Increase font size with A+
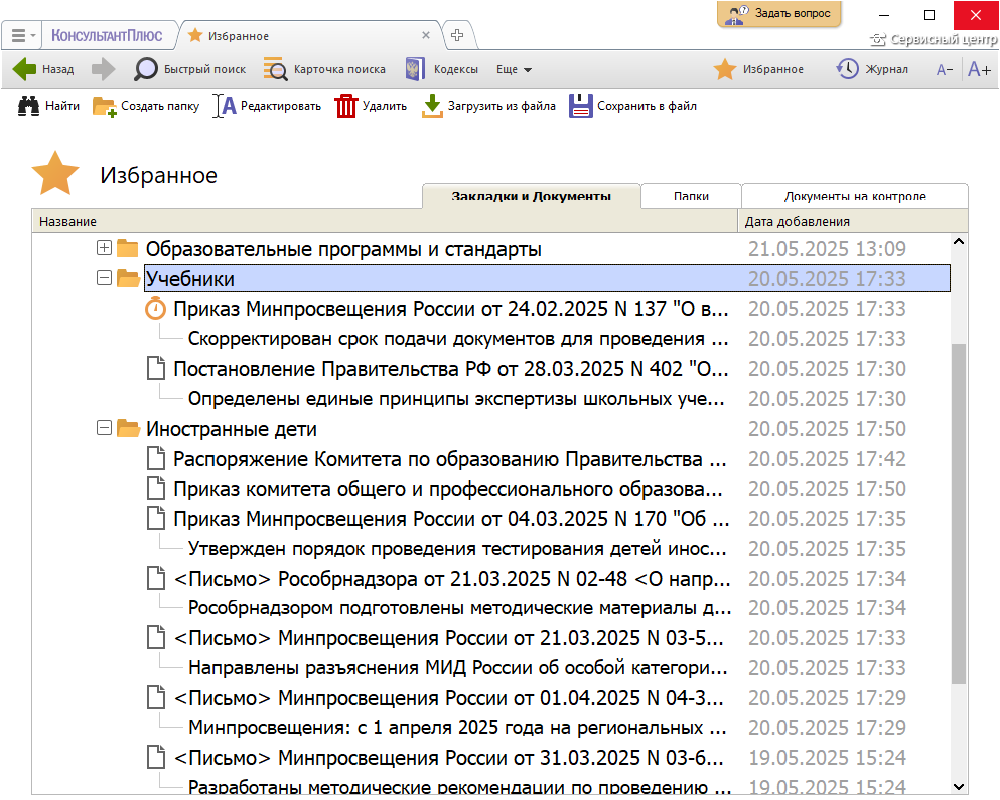1000x800 pixels. 979,69
